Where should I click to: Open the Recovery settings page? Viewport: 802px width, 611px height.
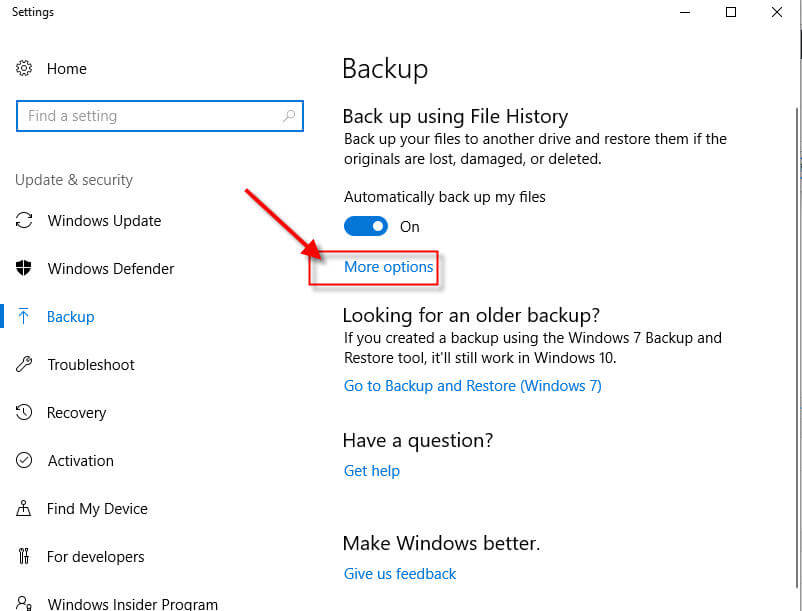(77, 413)
